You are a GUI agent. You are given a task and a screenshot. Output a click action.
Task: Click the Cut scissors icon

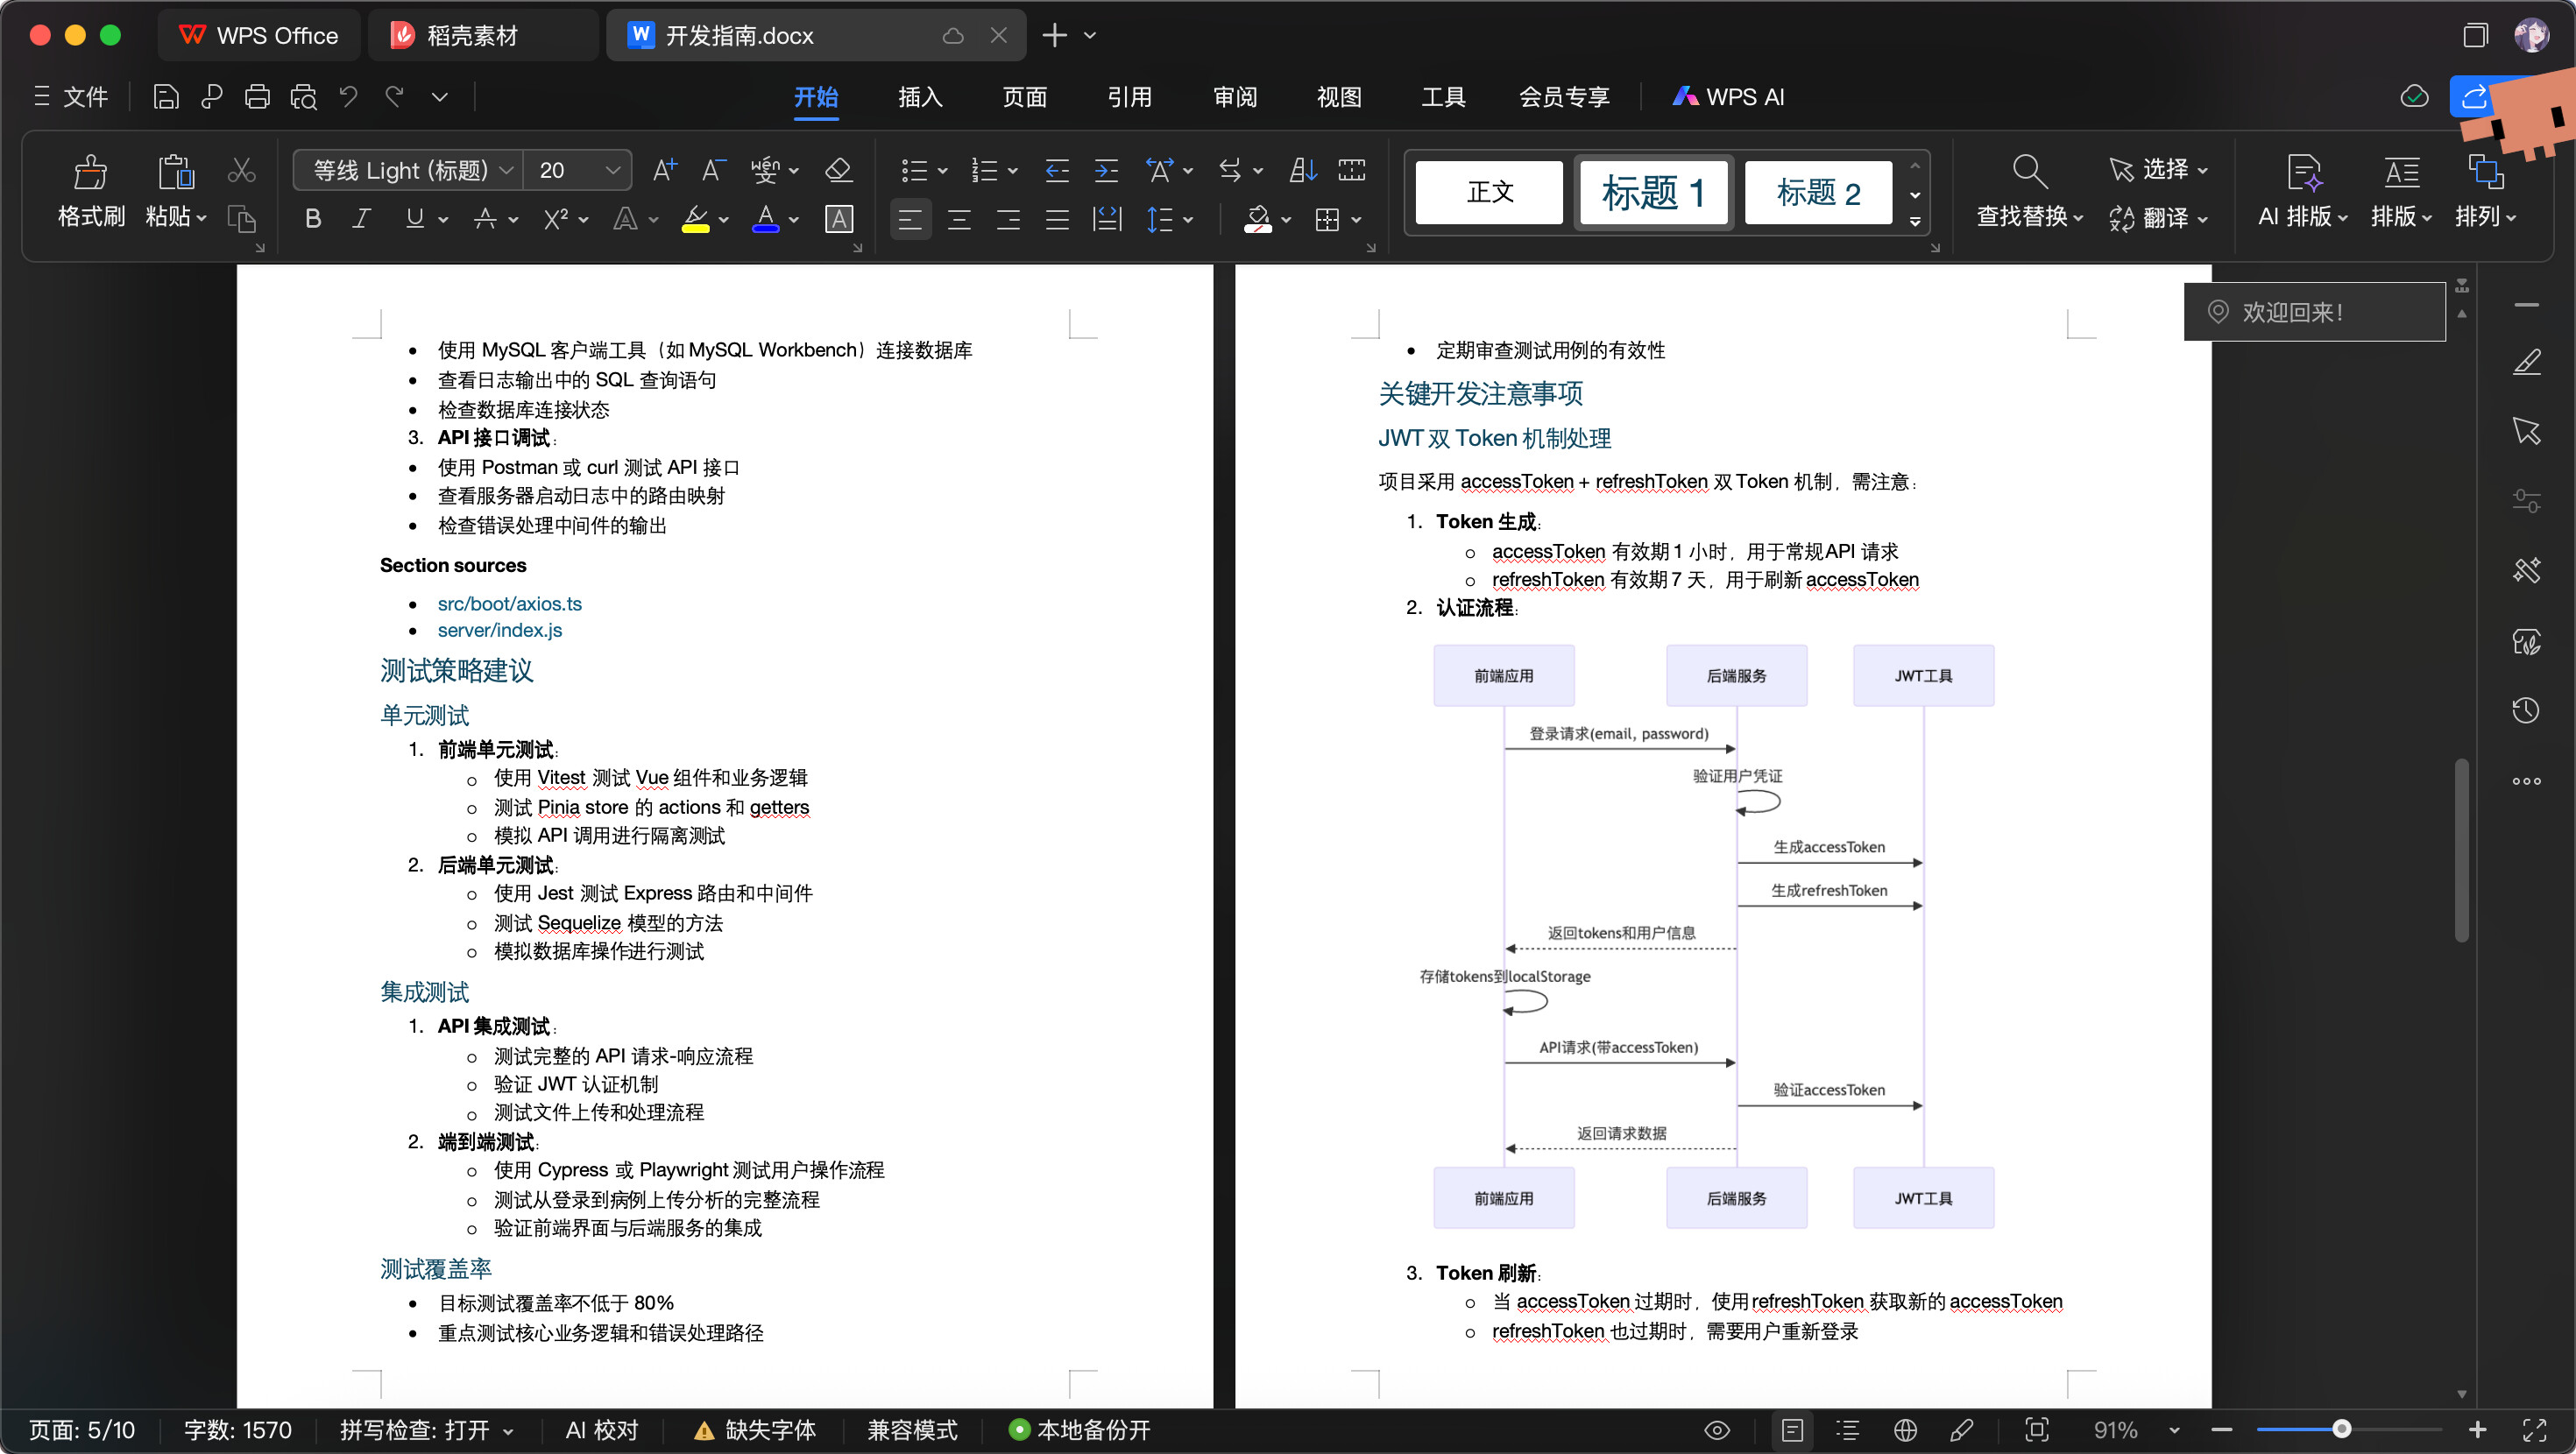click(x=241, y=170)
